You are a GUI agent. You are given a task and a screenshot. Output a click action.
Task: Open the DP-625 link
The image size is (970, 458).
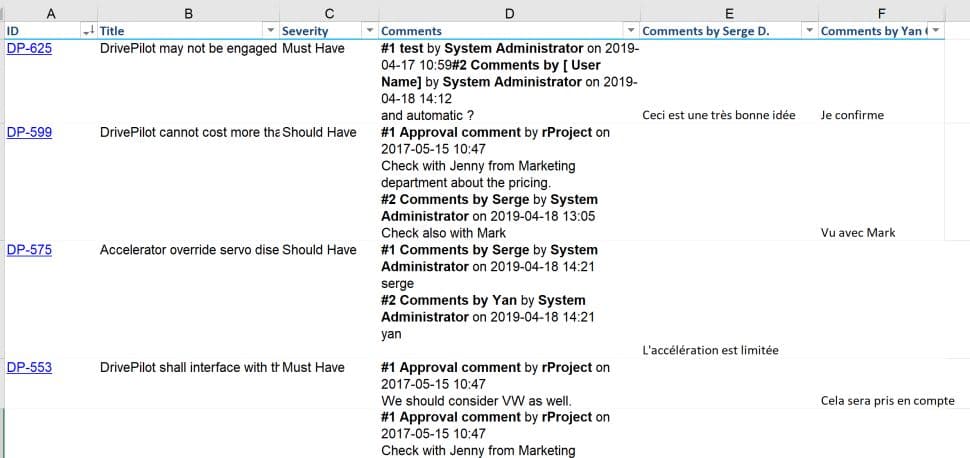(29, 48)
